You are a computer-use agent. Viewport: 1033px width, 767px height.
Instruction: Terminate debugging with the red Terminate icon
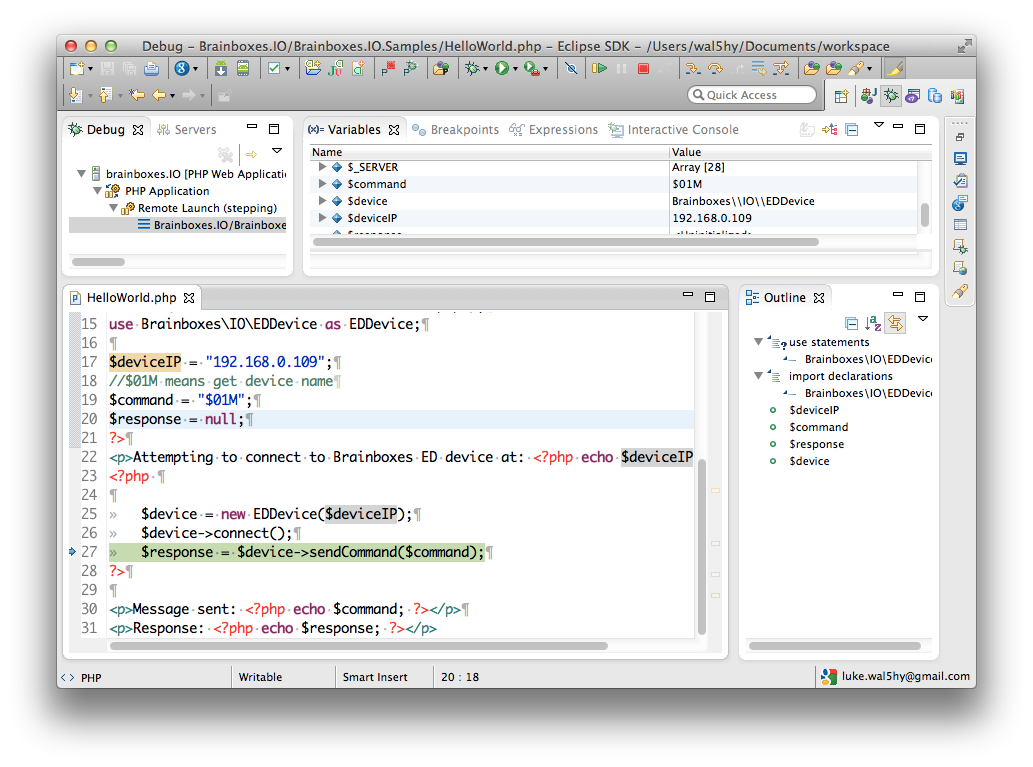pos(643,68)
